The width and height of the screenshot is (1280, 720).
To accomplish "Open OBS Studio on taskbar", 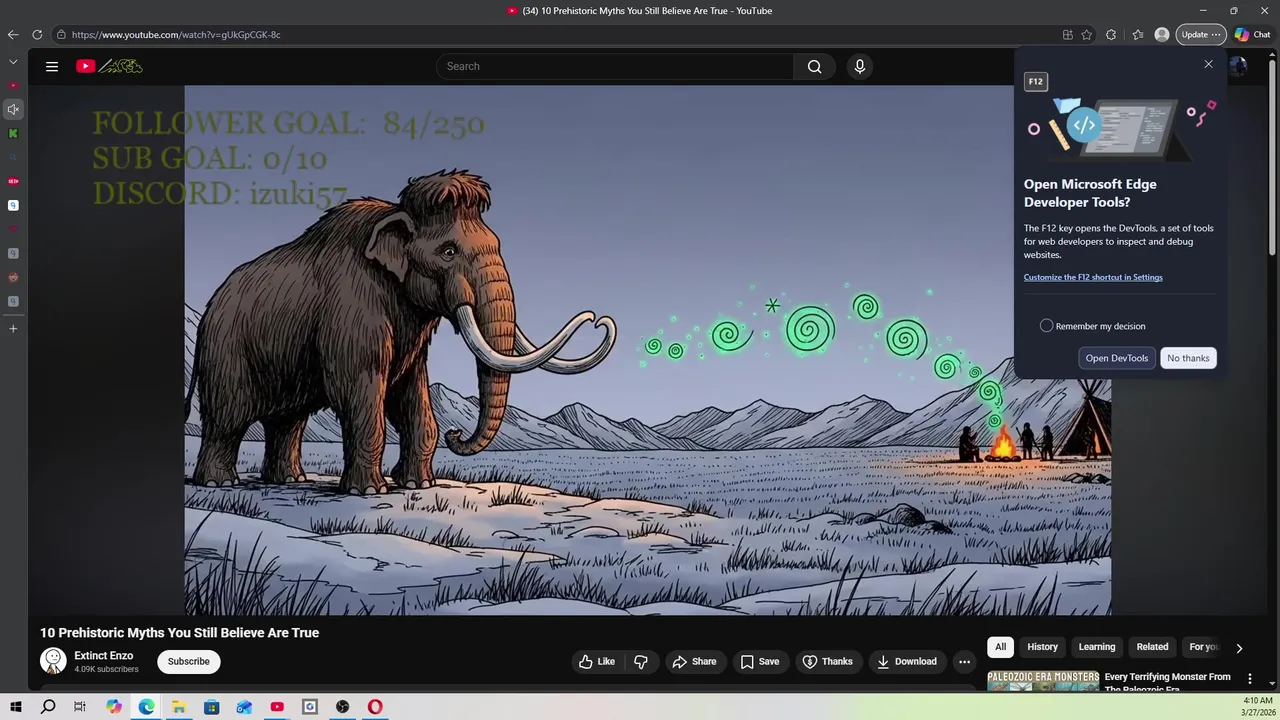I will coord(342,707).
